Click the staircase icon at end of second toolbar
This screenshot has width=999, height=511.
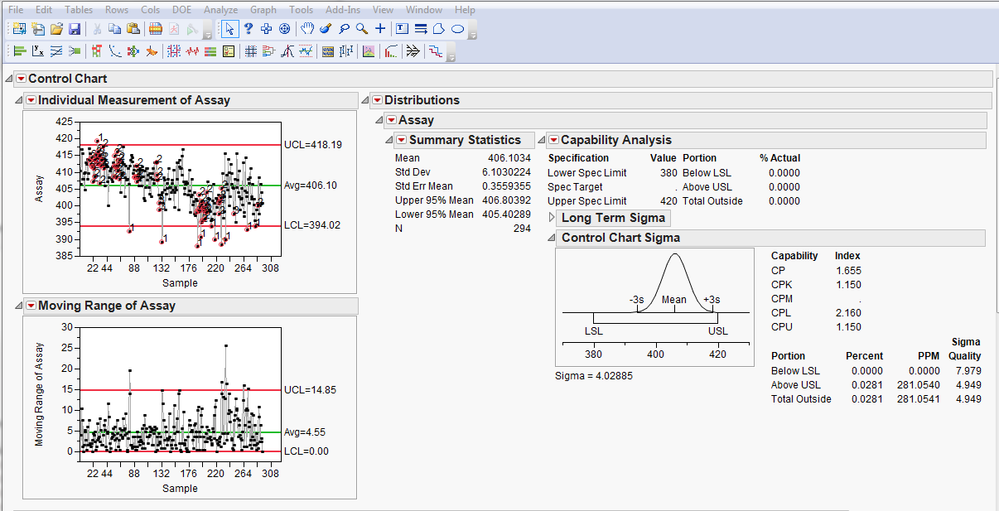[436, 52]
